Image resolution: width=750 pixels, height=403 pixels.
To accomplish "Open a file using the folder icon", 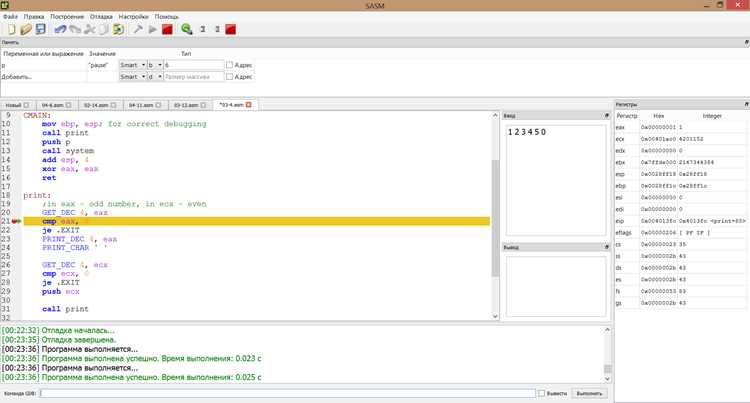I will (x=26, y=29).
